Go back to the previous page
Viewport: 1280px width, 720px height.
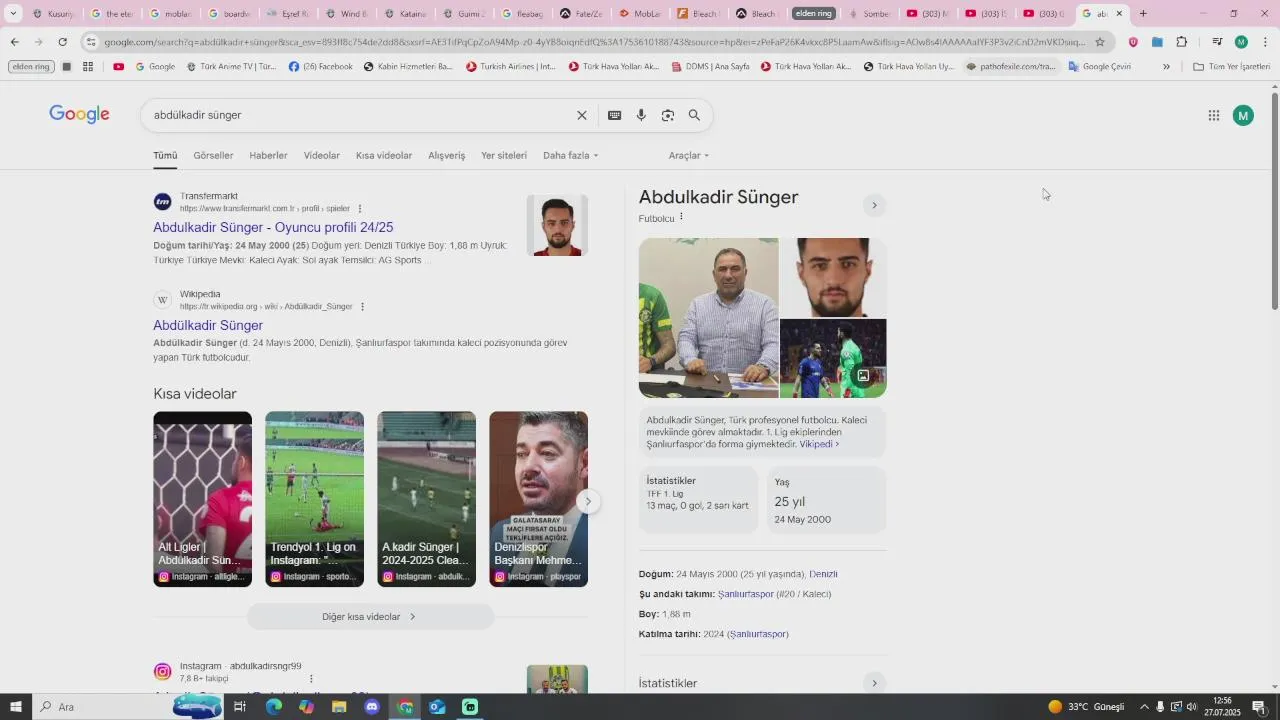[14, 42]
